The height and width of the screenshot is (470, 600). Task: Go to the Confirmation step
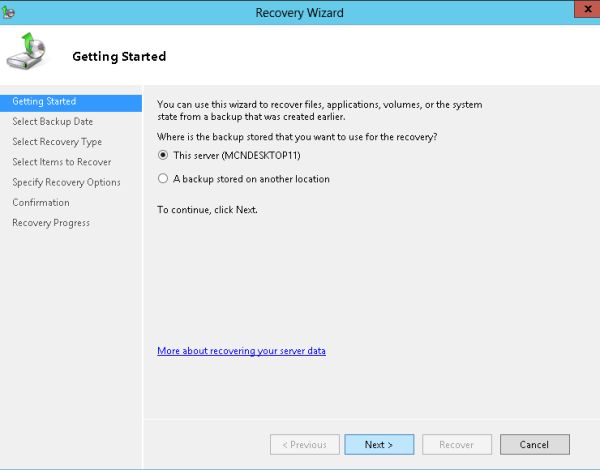click(41, 202)
